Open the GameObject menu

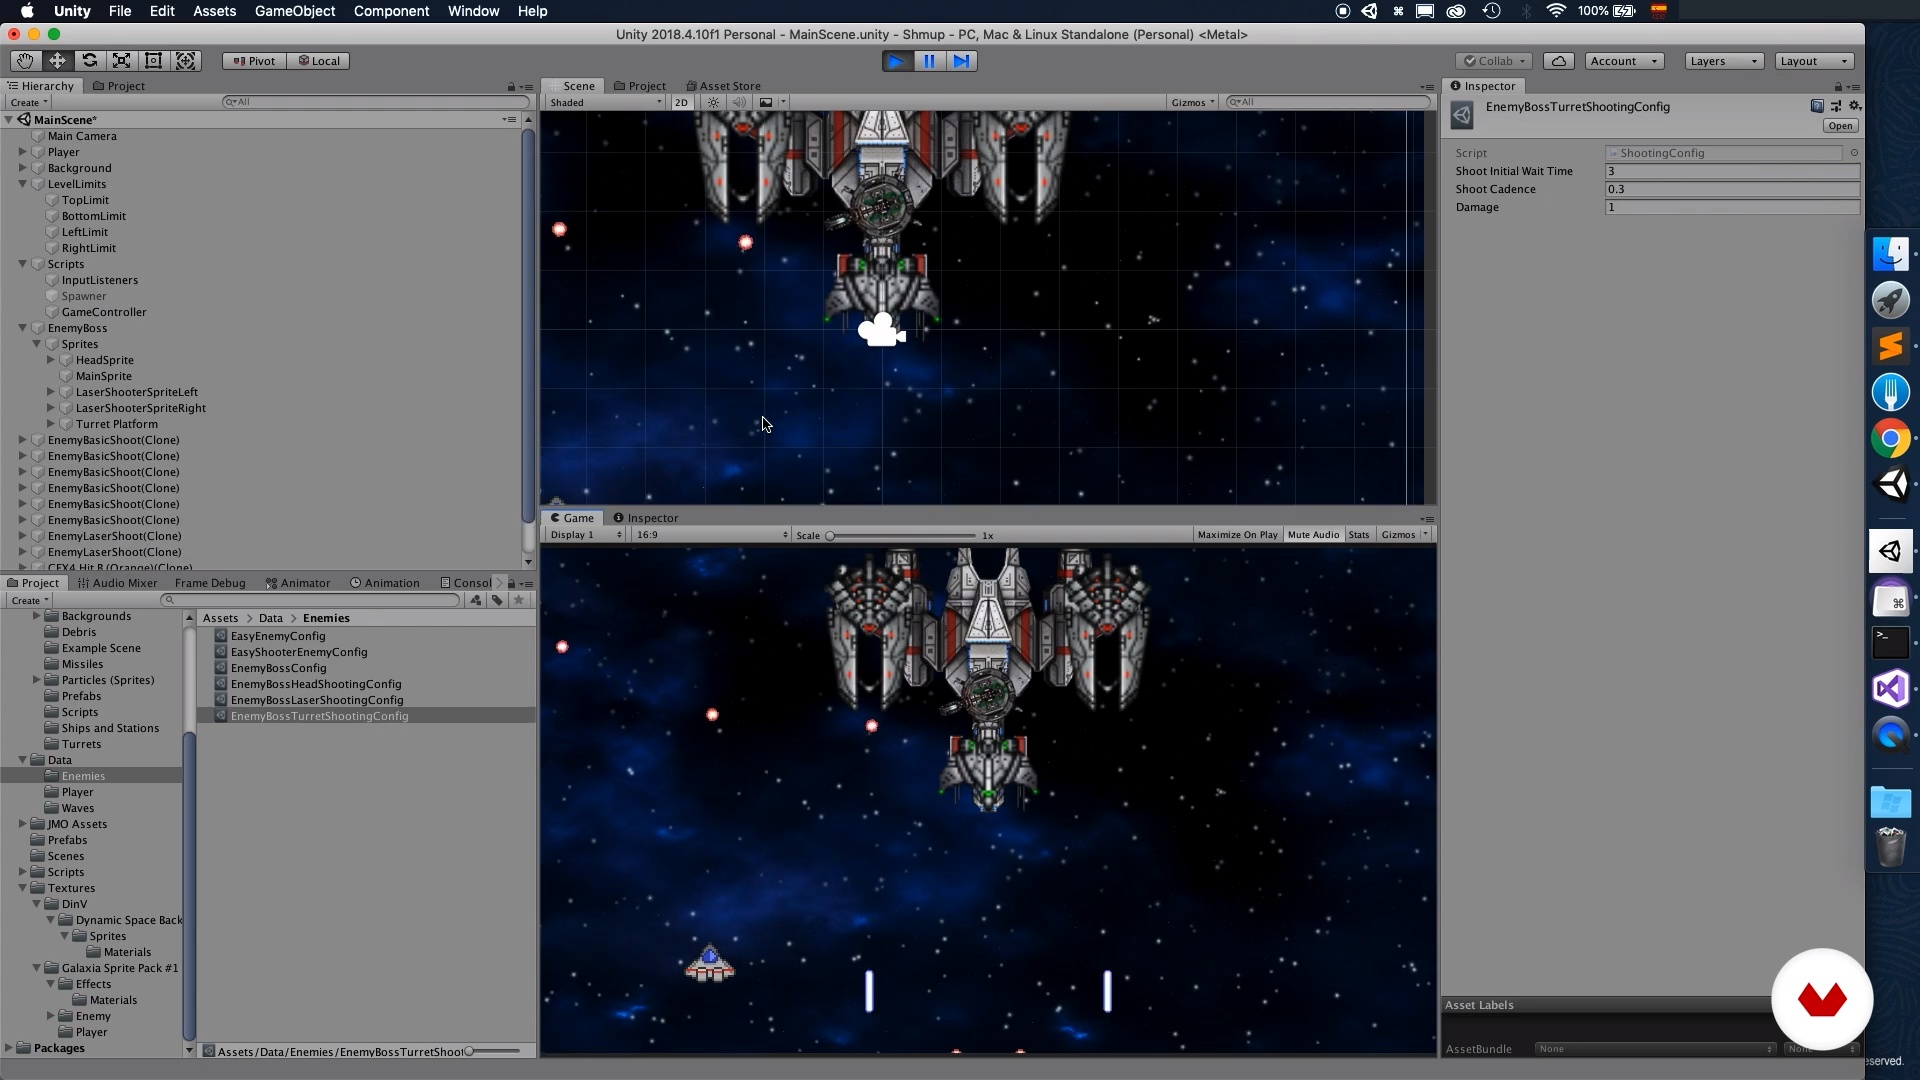coord(295,11)
